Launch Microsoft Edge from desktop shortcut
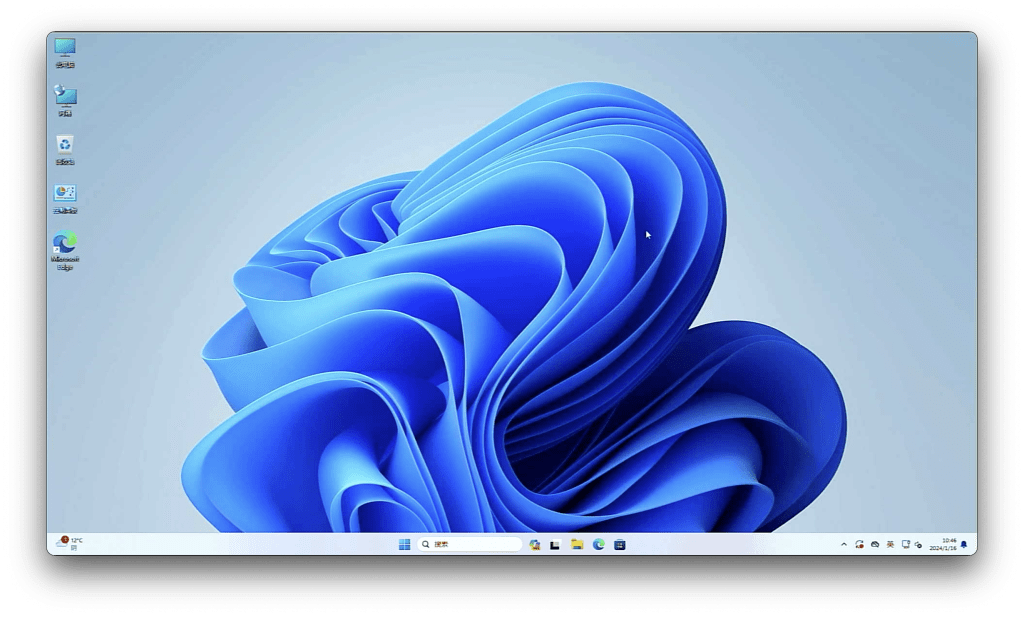Viewport: 1024px width, 617px height. (65, 246)
